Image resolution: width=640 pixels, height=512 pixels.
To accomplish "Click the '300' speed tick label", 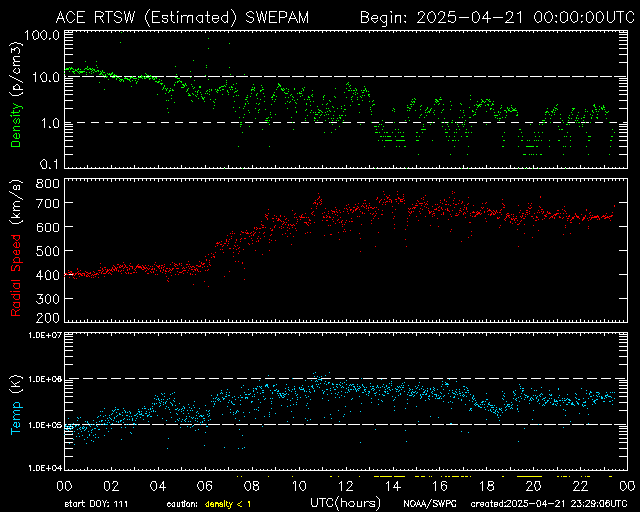I will click(48, 299).
